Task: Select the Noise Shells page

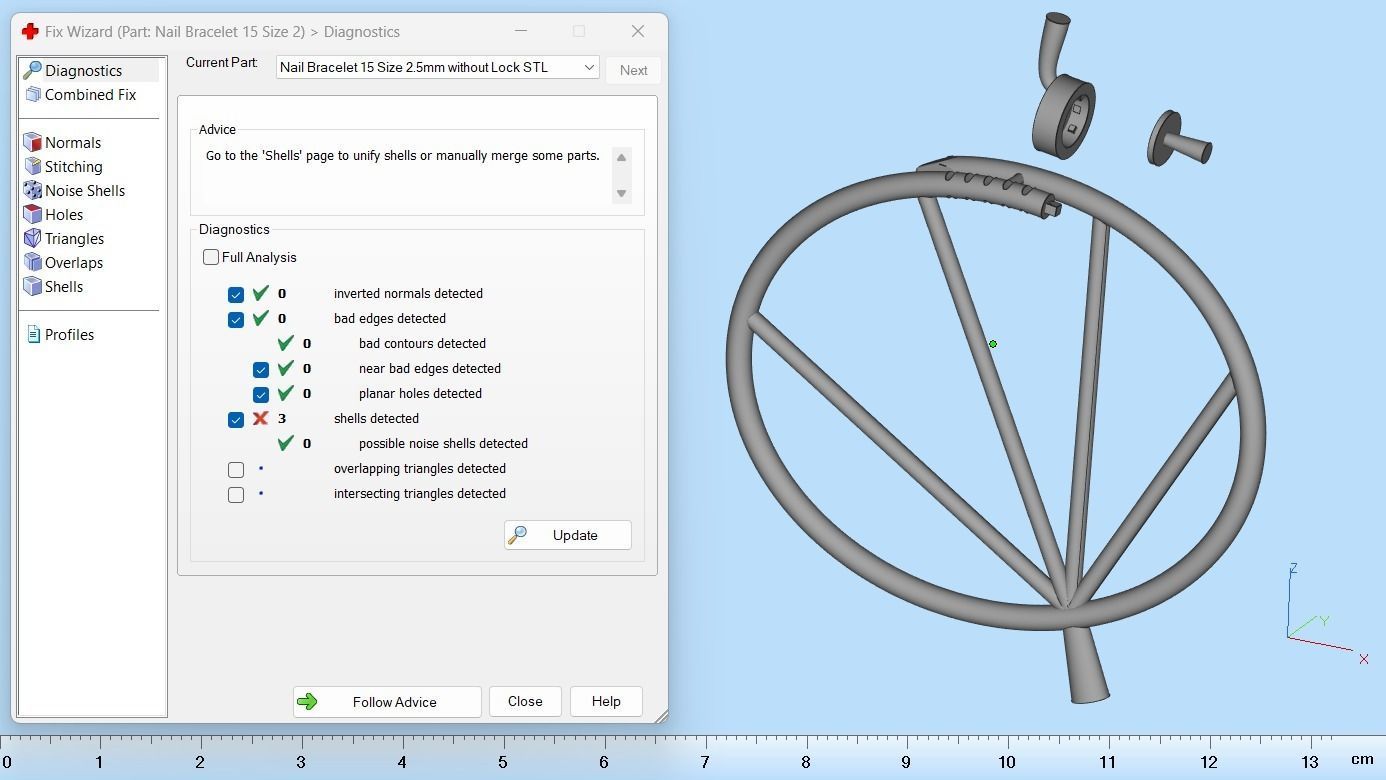Action: (x=85, y=190)
